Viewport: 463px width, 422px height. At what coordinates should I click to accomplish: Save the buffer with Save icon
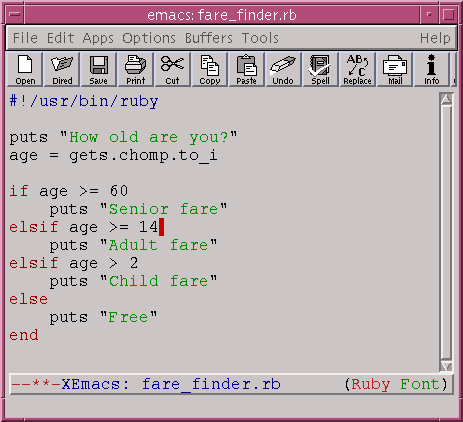pos(99,69)
